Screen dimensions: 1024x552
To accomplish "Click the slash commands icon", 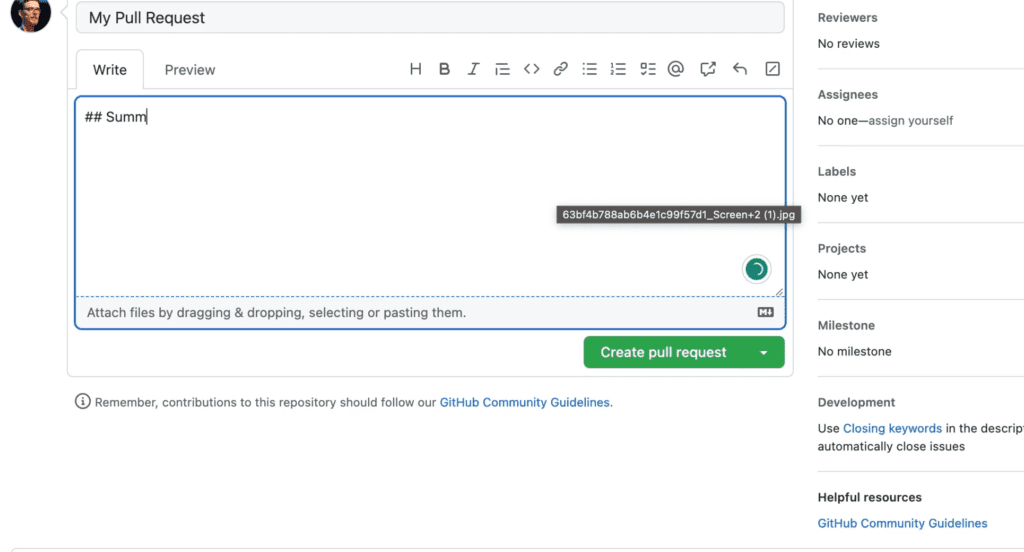I will pos(773,69).
